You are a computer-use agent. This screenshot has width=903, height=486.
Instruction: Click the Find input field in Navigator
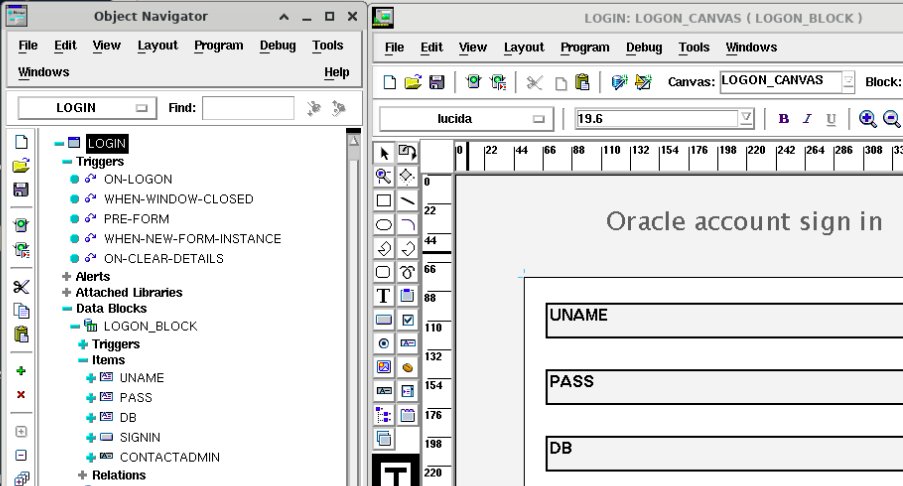point(248,108)
